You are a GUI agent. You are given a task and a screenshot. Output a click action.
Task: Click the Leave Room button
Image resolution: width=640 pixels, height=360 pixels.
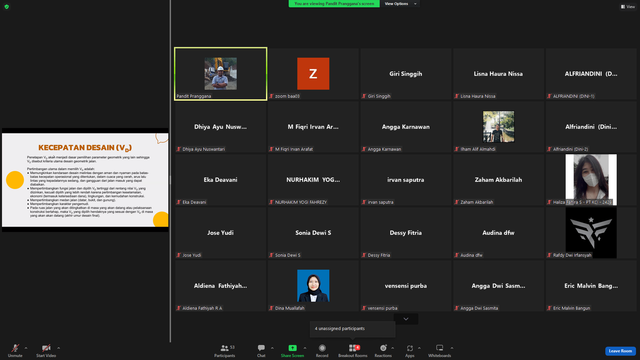click(x=620, y=351)
